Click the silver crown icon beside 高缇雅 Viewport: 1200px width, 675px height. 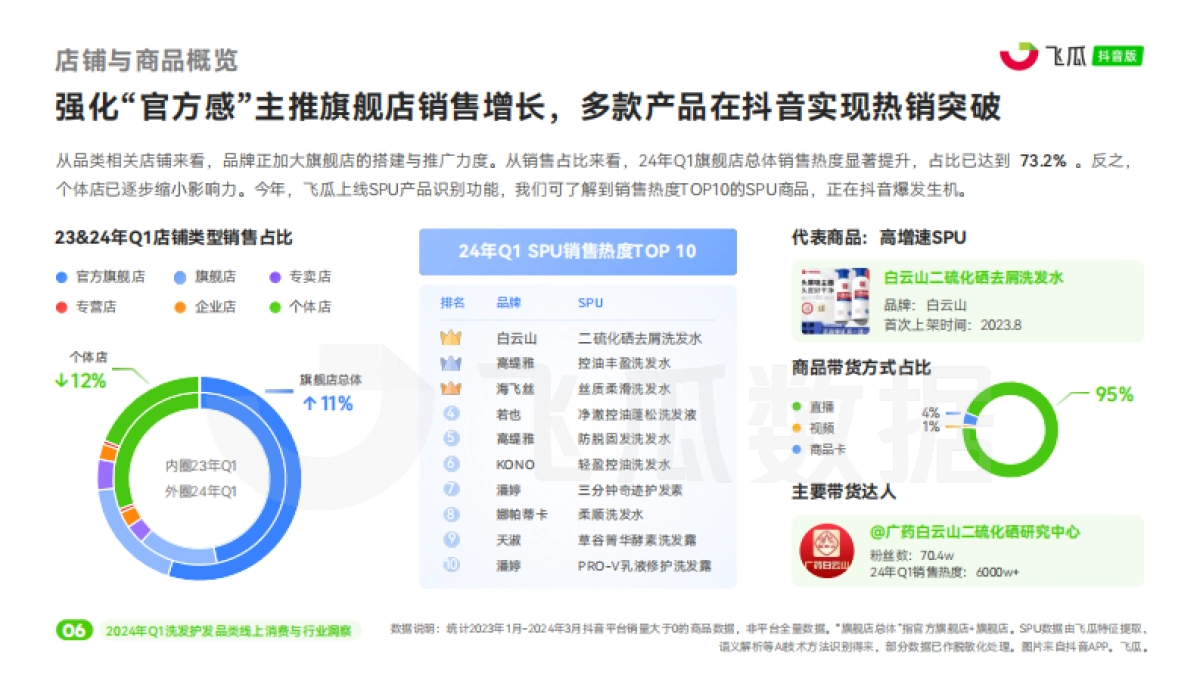click(x=450, y=361)
